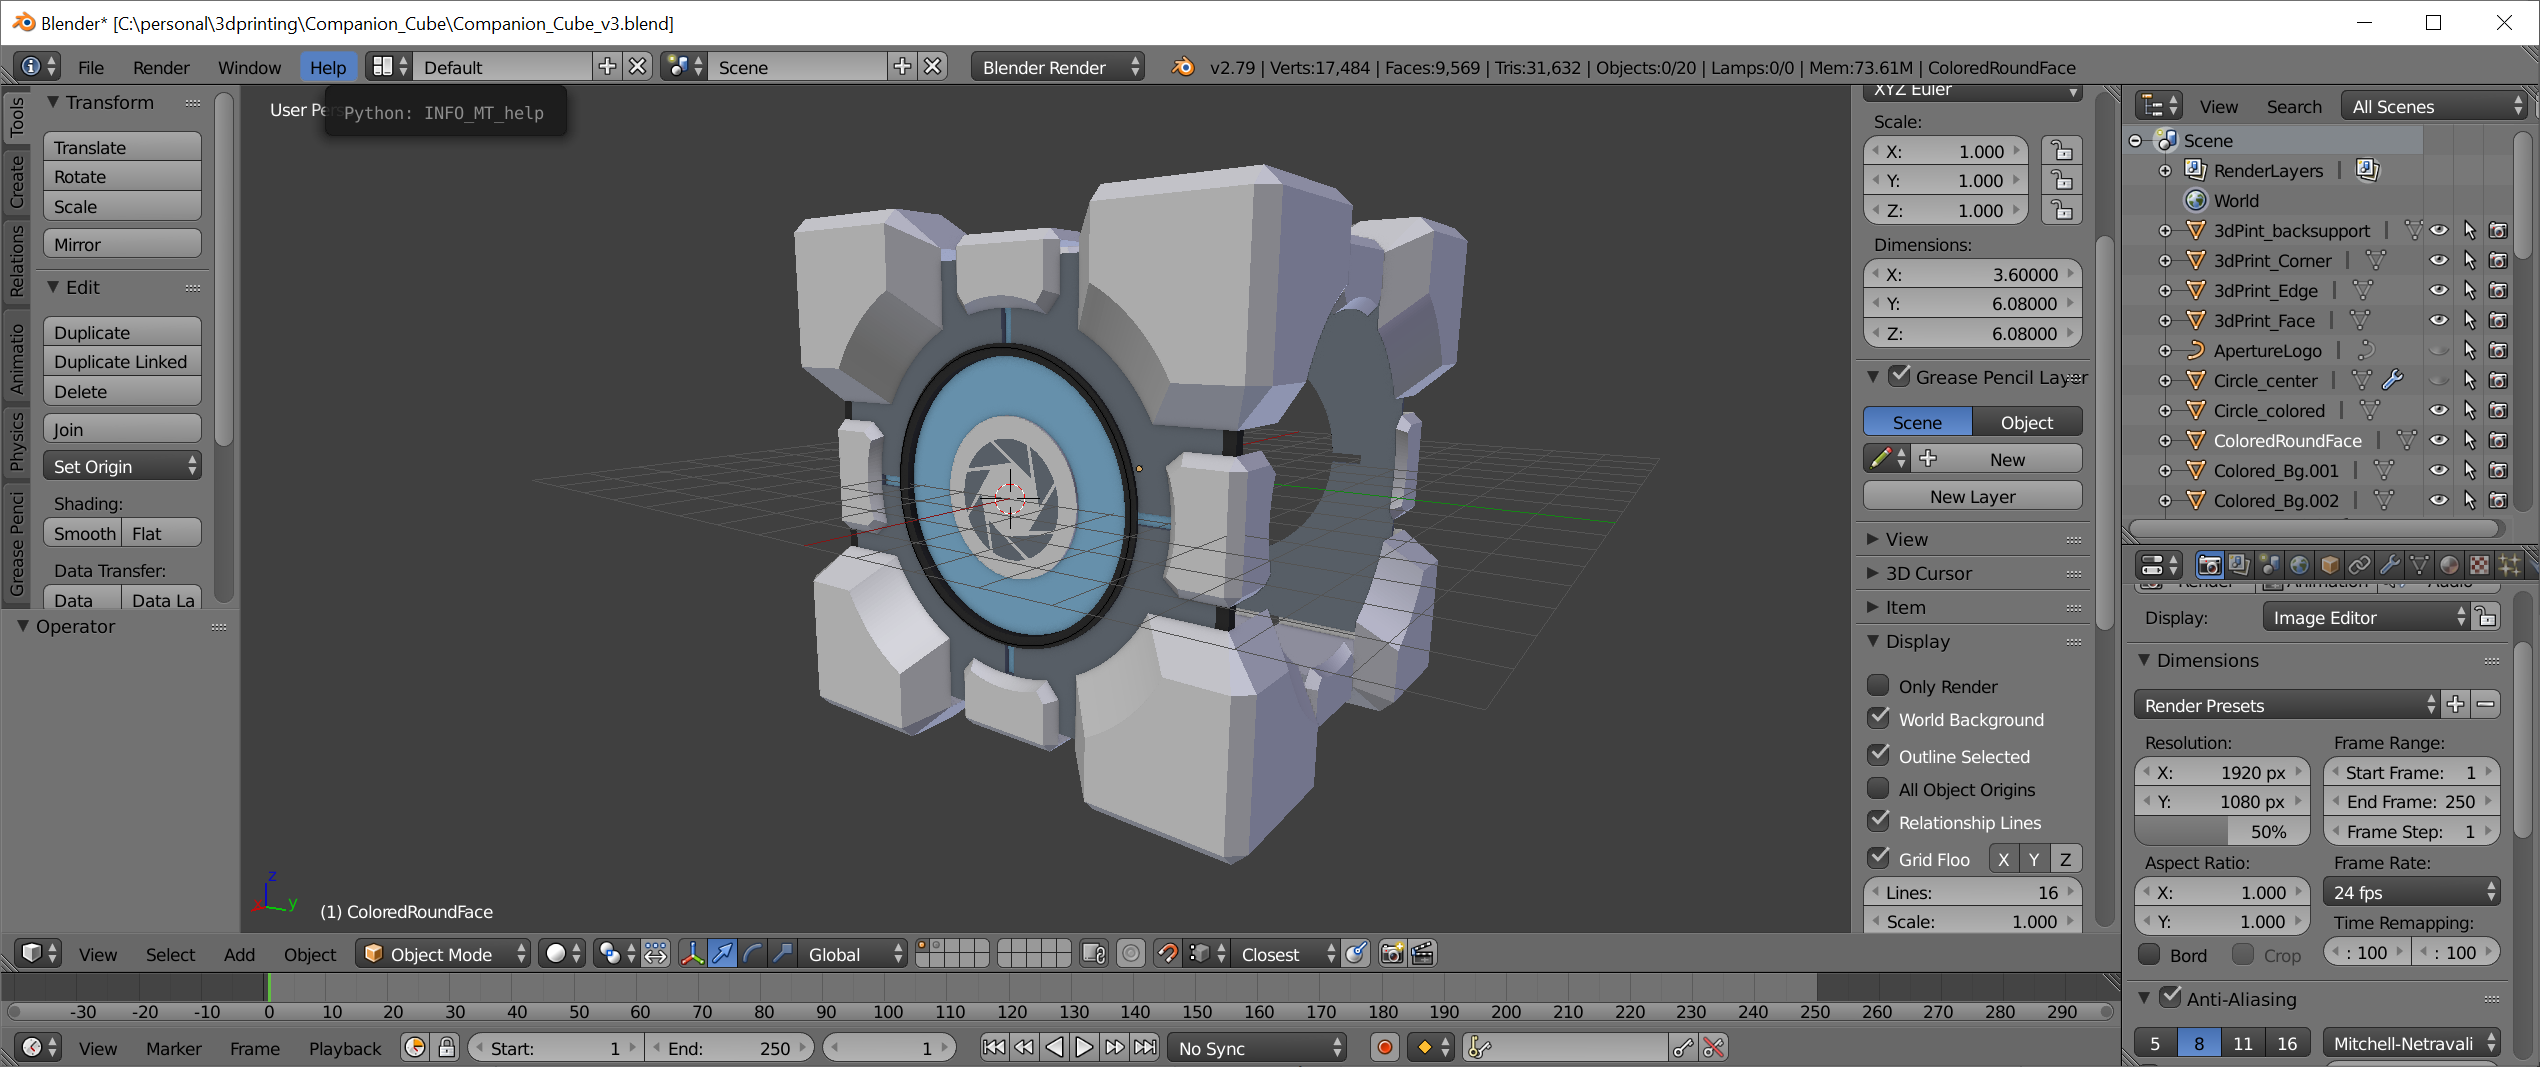Disable Outline Selected checkbox
This screenshot has height=1067, width=2540.
(1878, 755)
